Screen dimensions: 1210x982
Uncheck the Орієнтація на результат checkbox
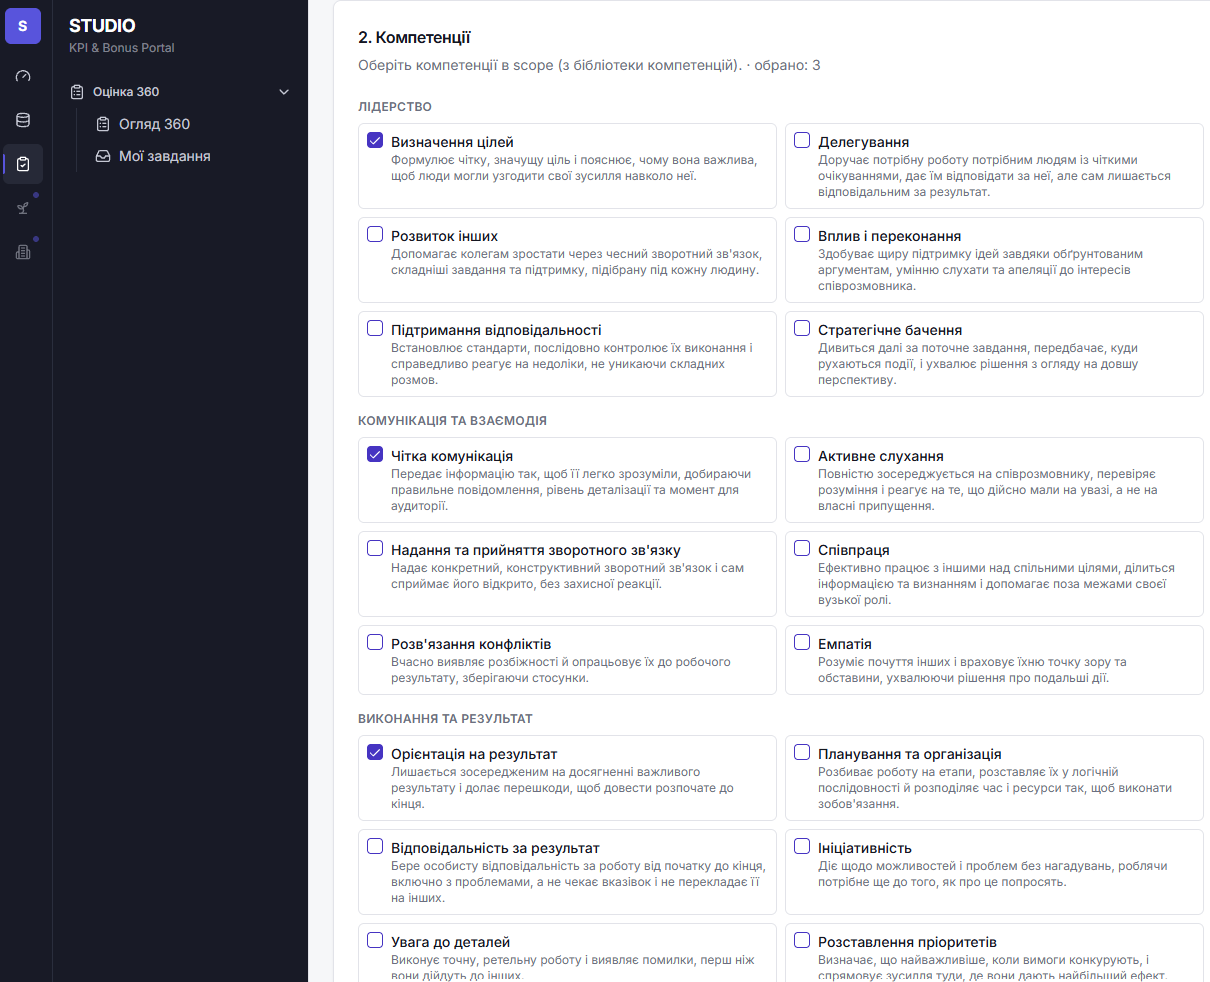click(x=375, y=753)
